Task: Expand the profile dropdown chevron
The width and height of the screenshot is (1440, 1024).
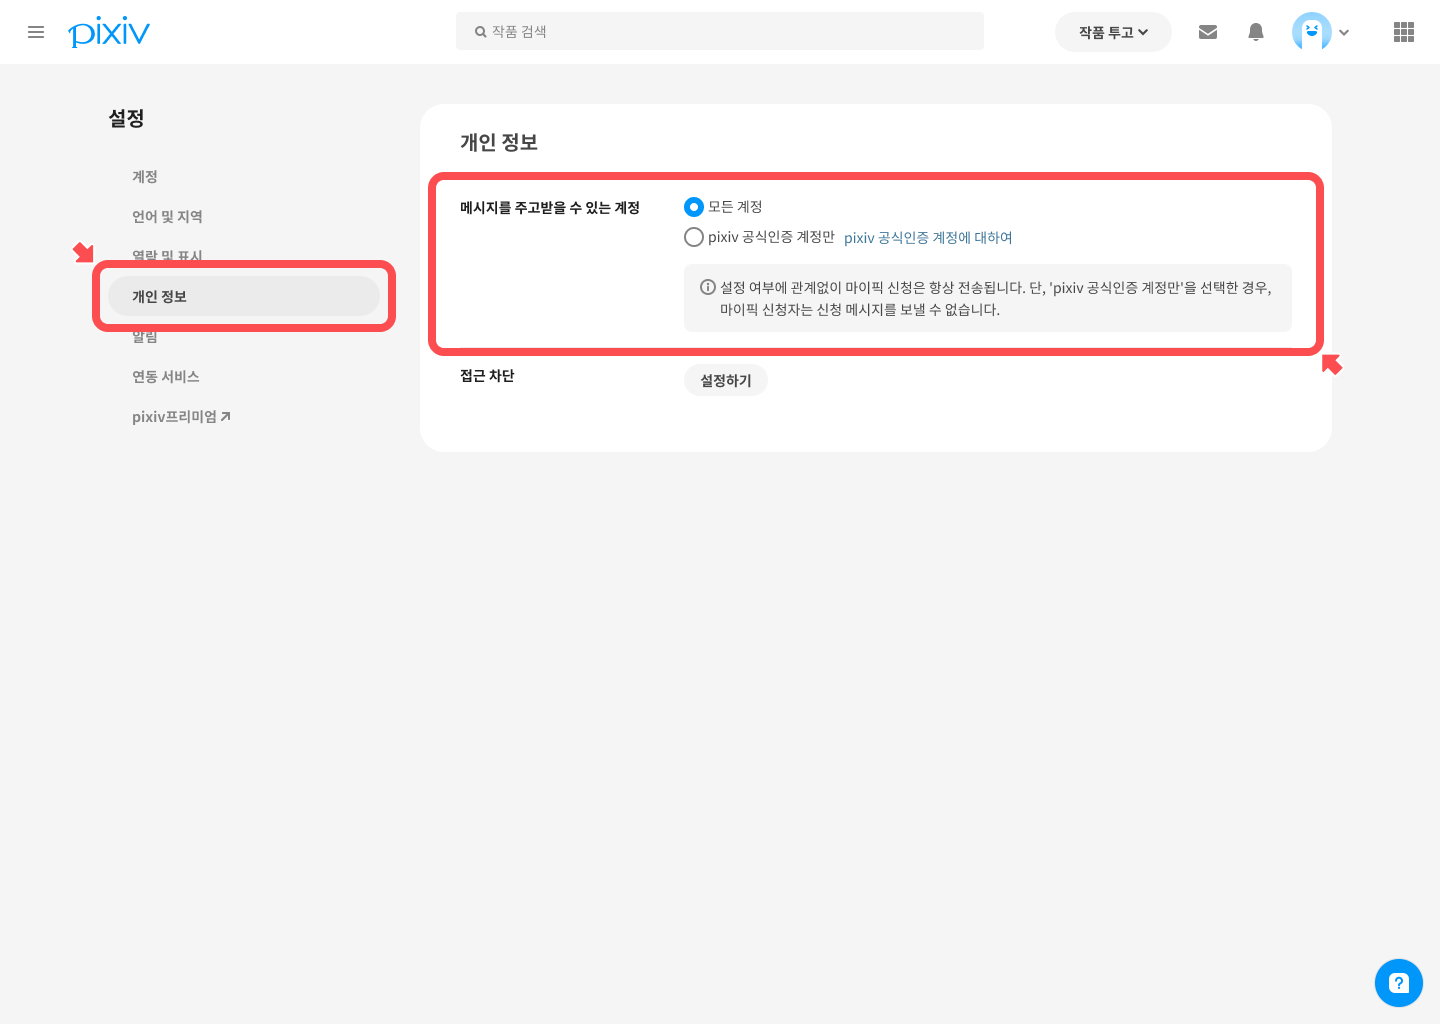Action: [1344, 33]
